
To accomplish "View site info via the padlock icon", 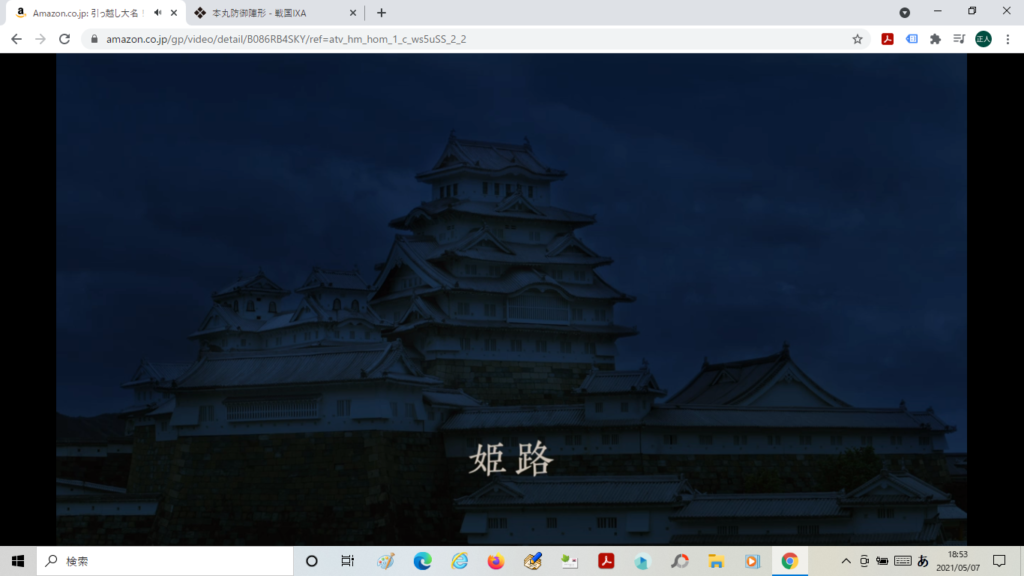I will [95, 39].
